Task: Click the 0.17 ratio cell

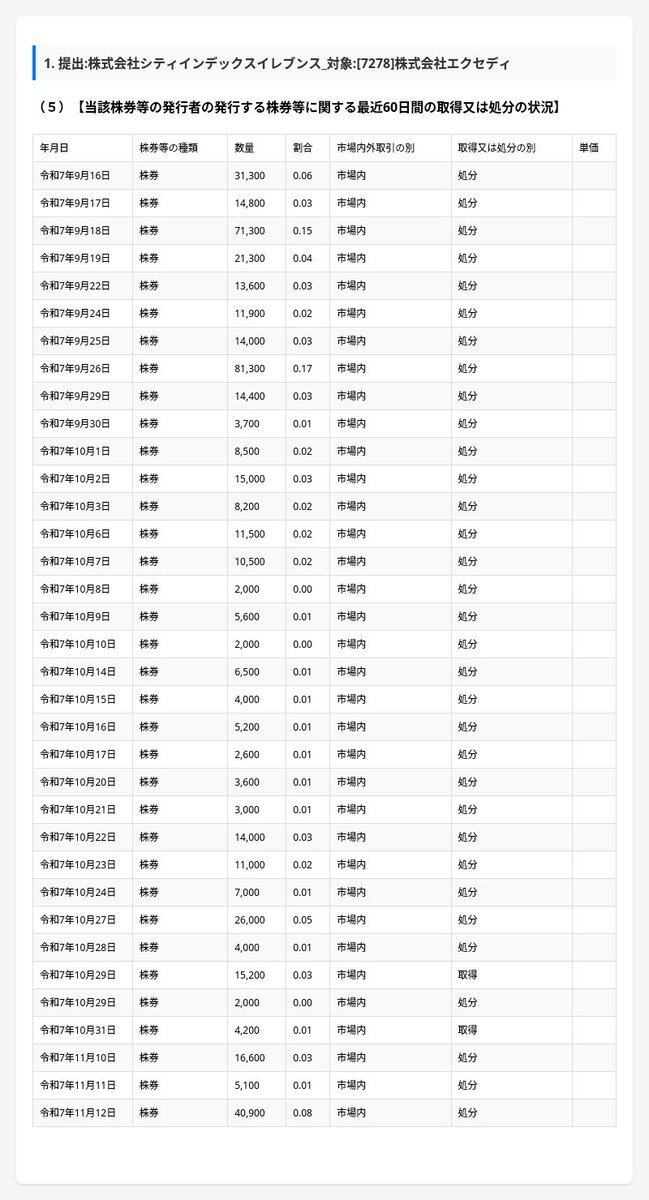Action: tap(302, 368)
